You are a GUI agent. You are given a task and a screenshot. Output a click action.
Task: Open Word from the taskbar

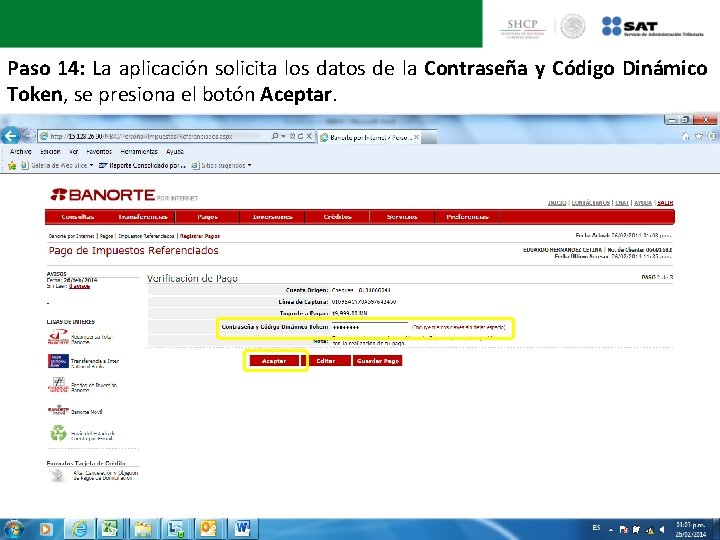point(241,529)
